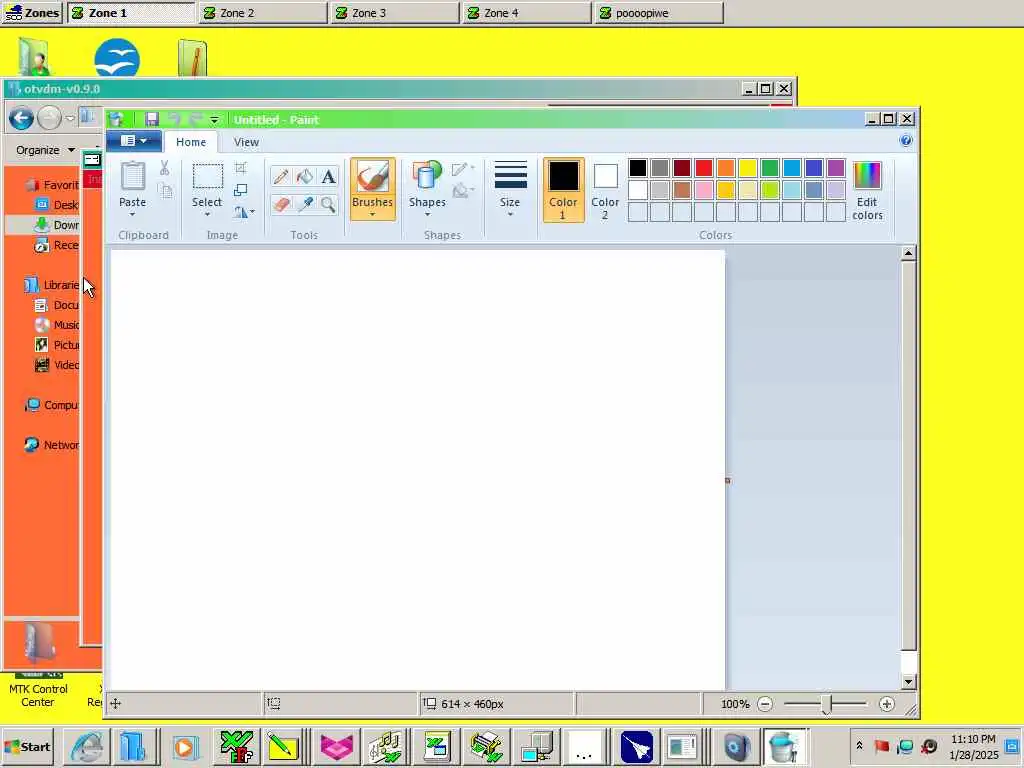Click the Undo icon in quick access toolbar

click(x=174, y=119)
